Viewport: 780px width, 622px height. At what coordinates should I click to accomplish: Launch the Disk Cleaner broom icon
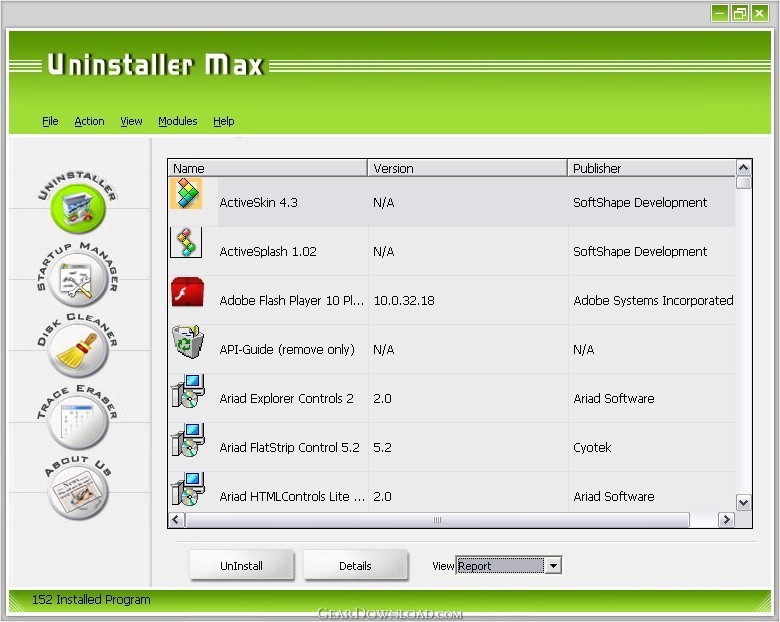pos(78,350)
